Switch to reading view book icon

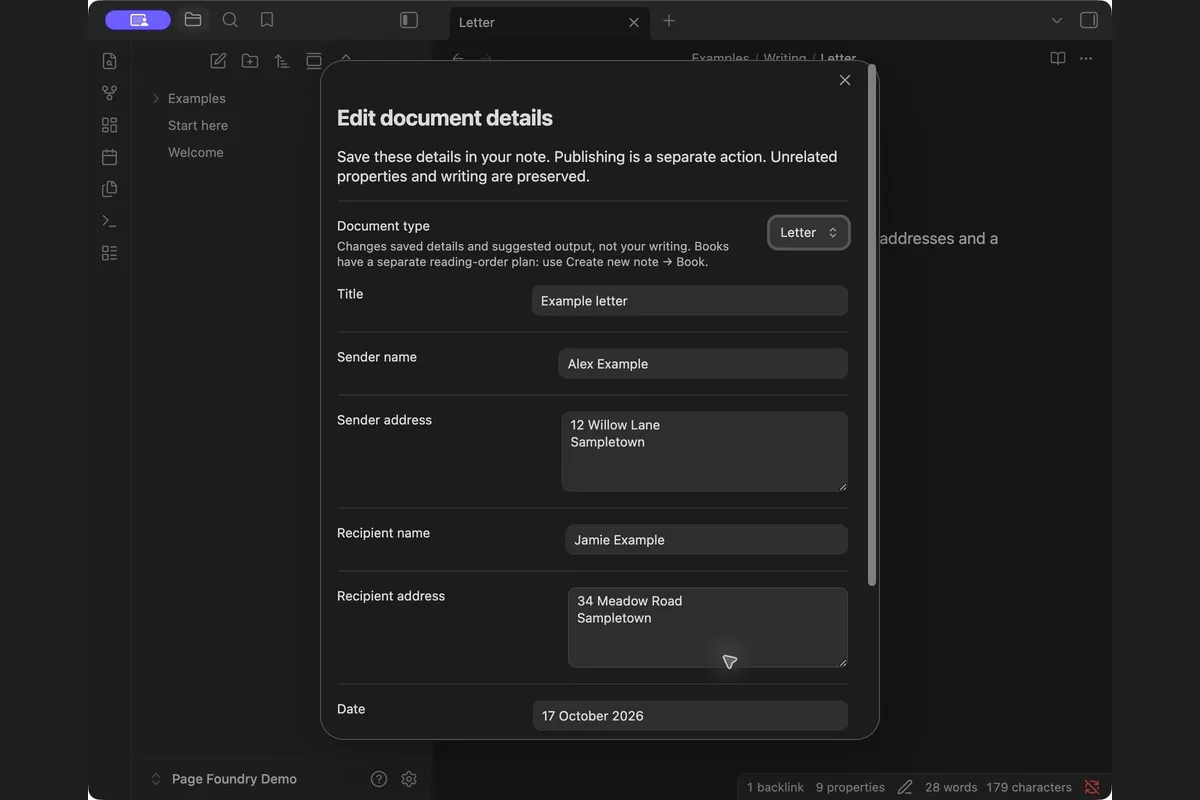point(1058,58)
